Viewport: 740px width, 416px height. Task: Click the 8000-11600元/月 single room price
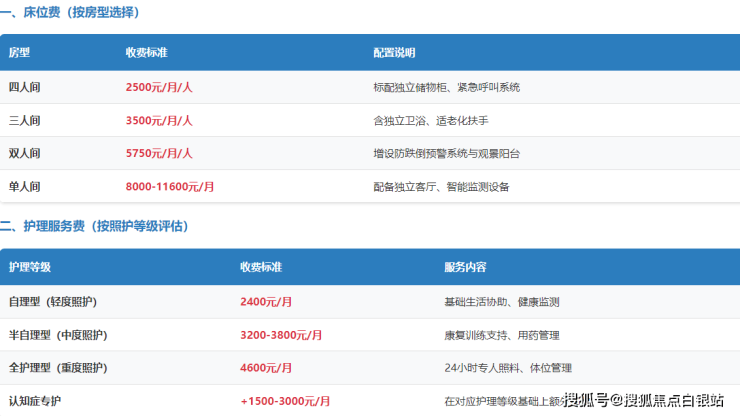pyautogui.click(x=170, y=186)
